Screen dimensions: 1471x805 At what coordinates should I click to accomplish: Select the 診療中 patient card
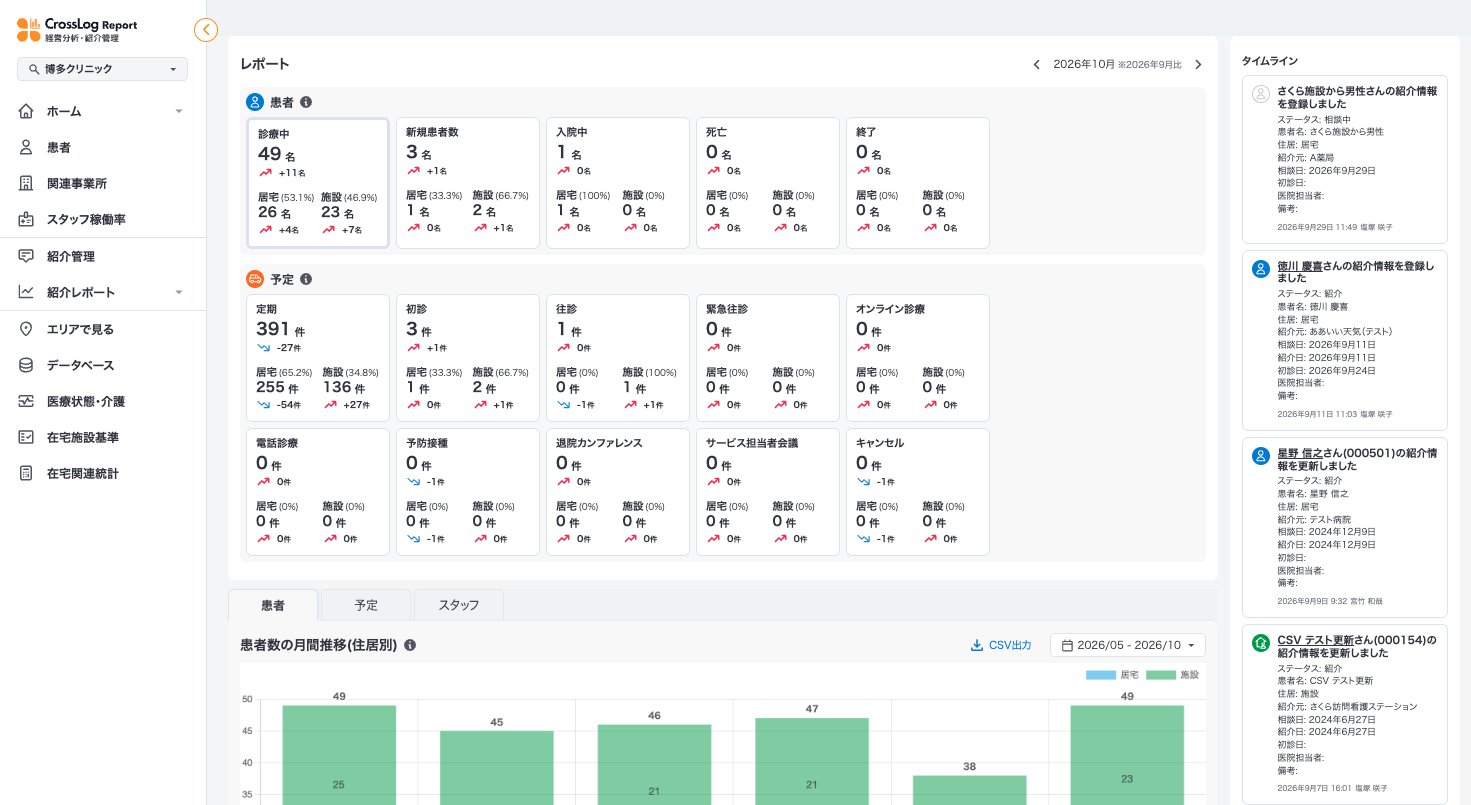point(318,183)
